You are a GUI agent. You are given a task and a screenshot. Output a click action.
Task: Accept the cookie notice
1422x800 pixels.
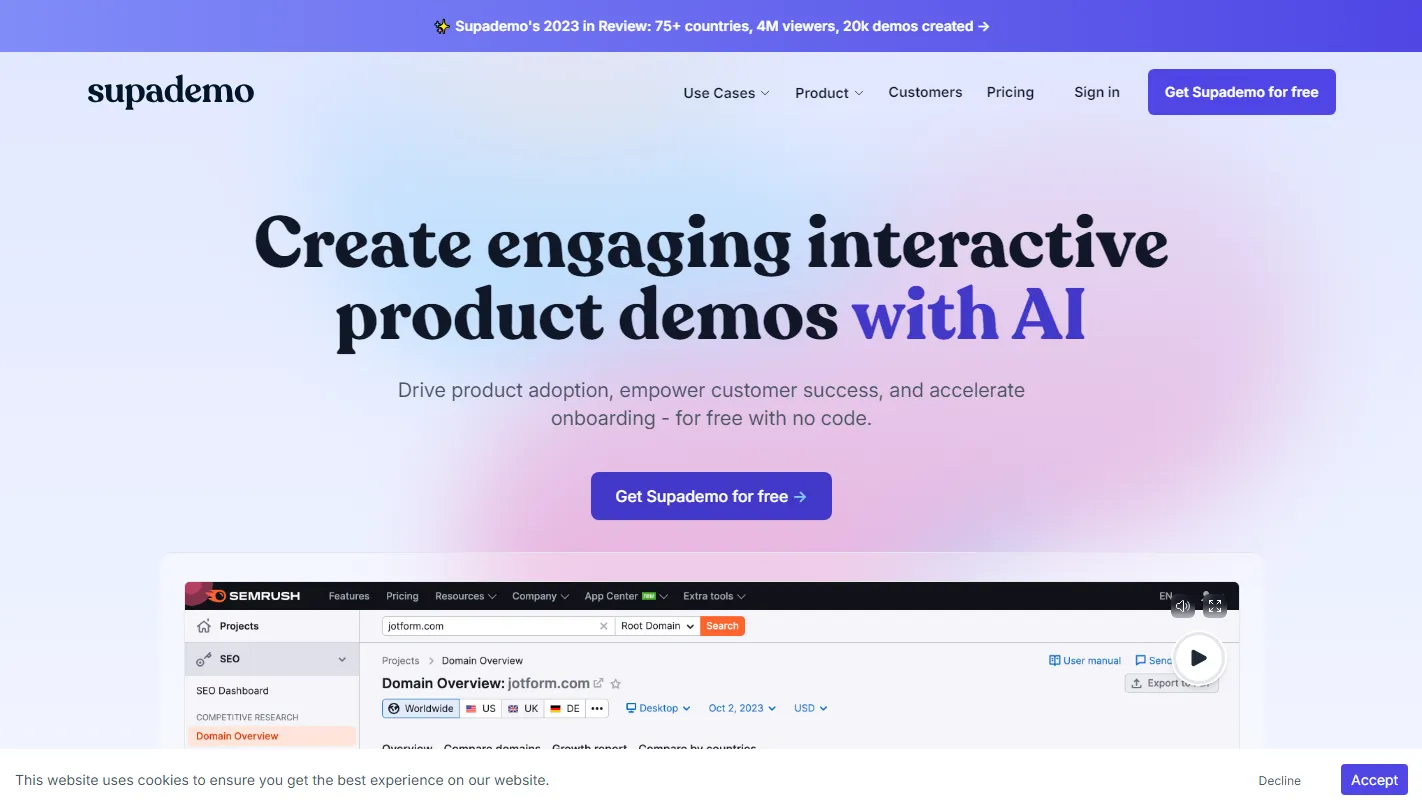[1374, 779]
